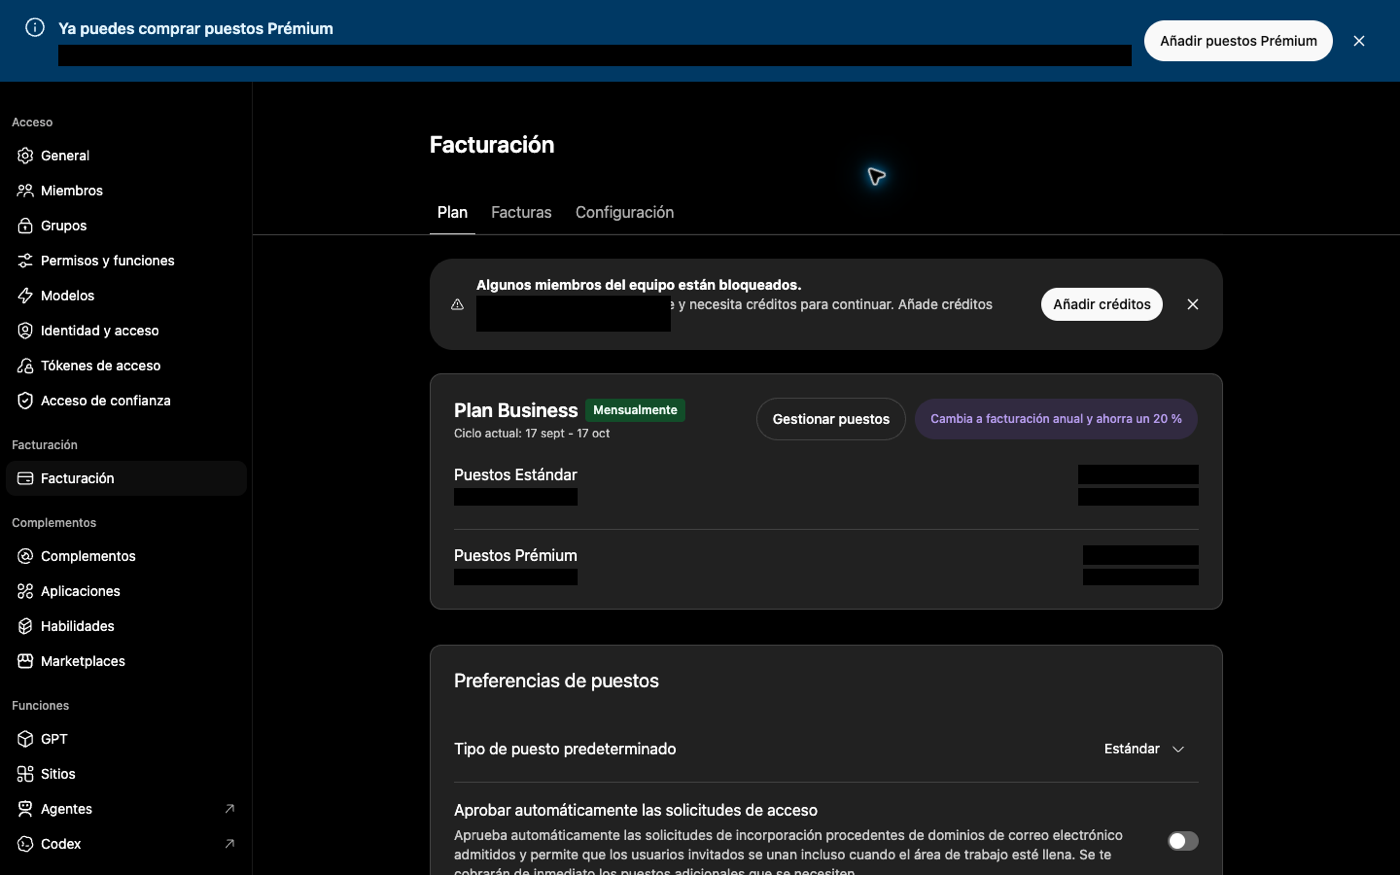Open Miembros people icon in sidebar
The width and height of the screenshot is (1400, 875).
[25, 191]
